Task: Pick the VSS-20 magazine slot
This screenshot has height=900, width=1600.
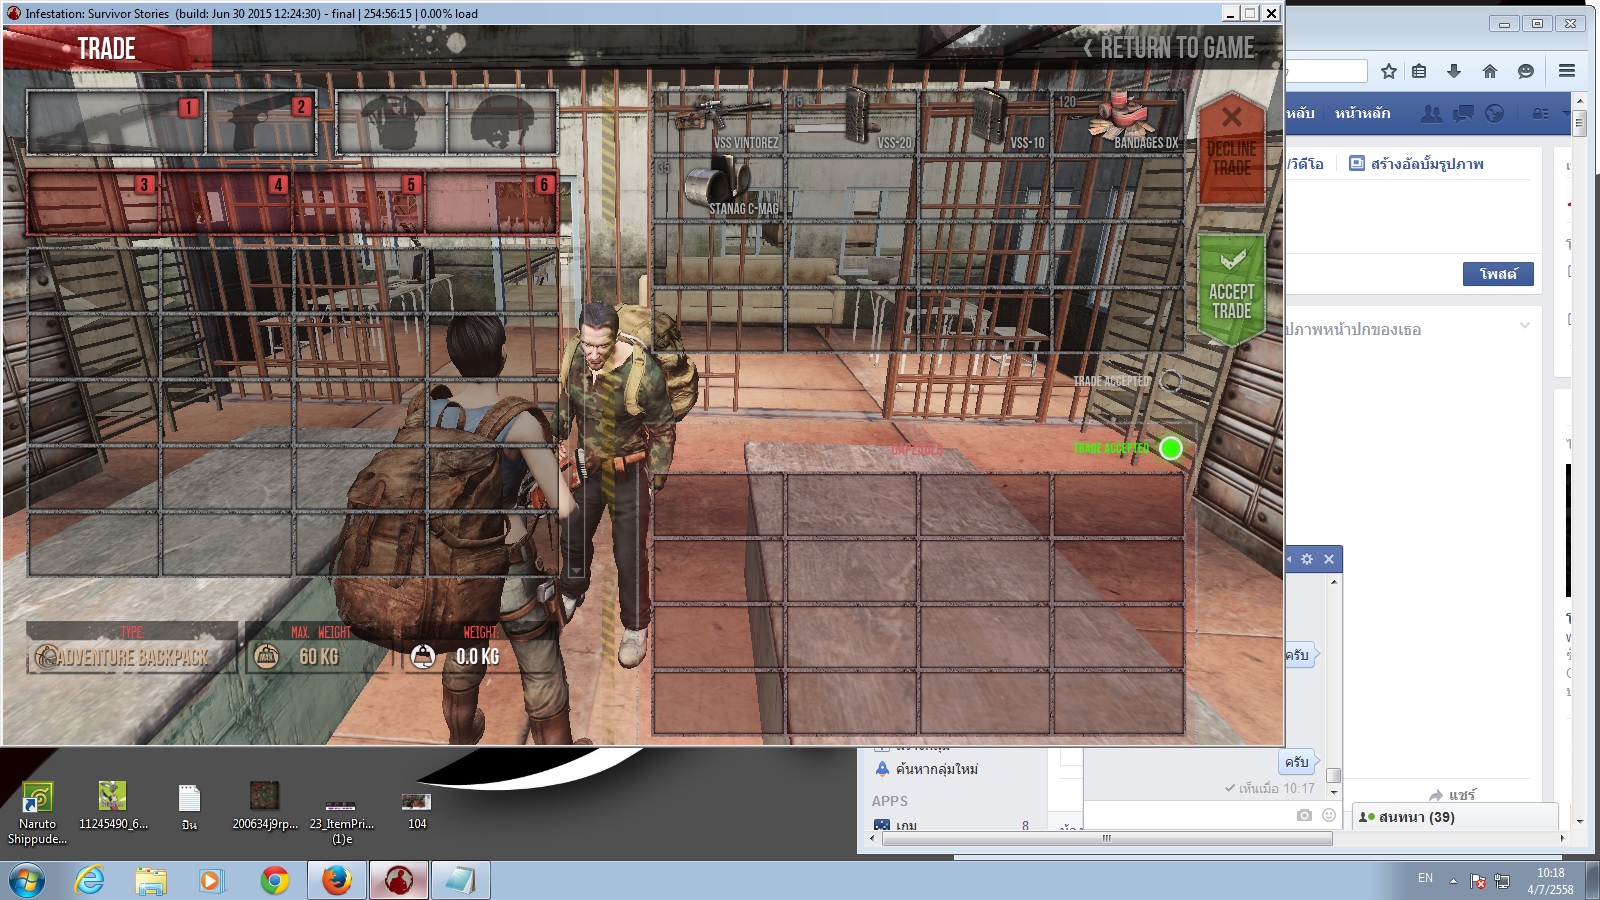Action: pyautogui.click(x=852, y=120)
